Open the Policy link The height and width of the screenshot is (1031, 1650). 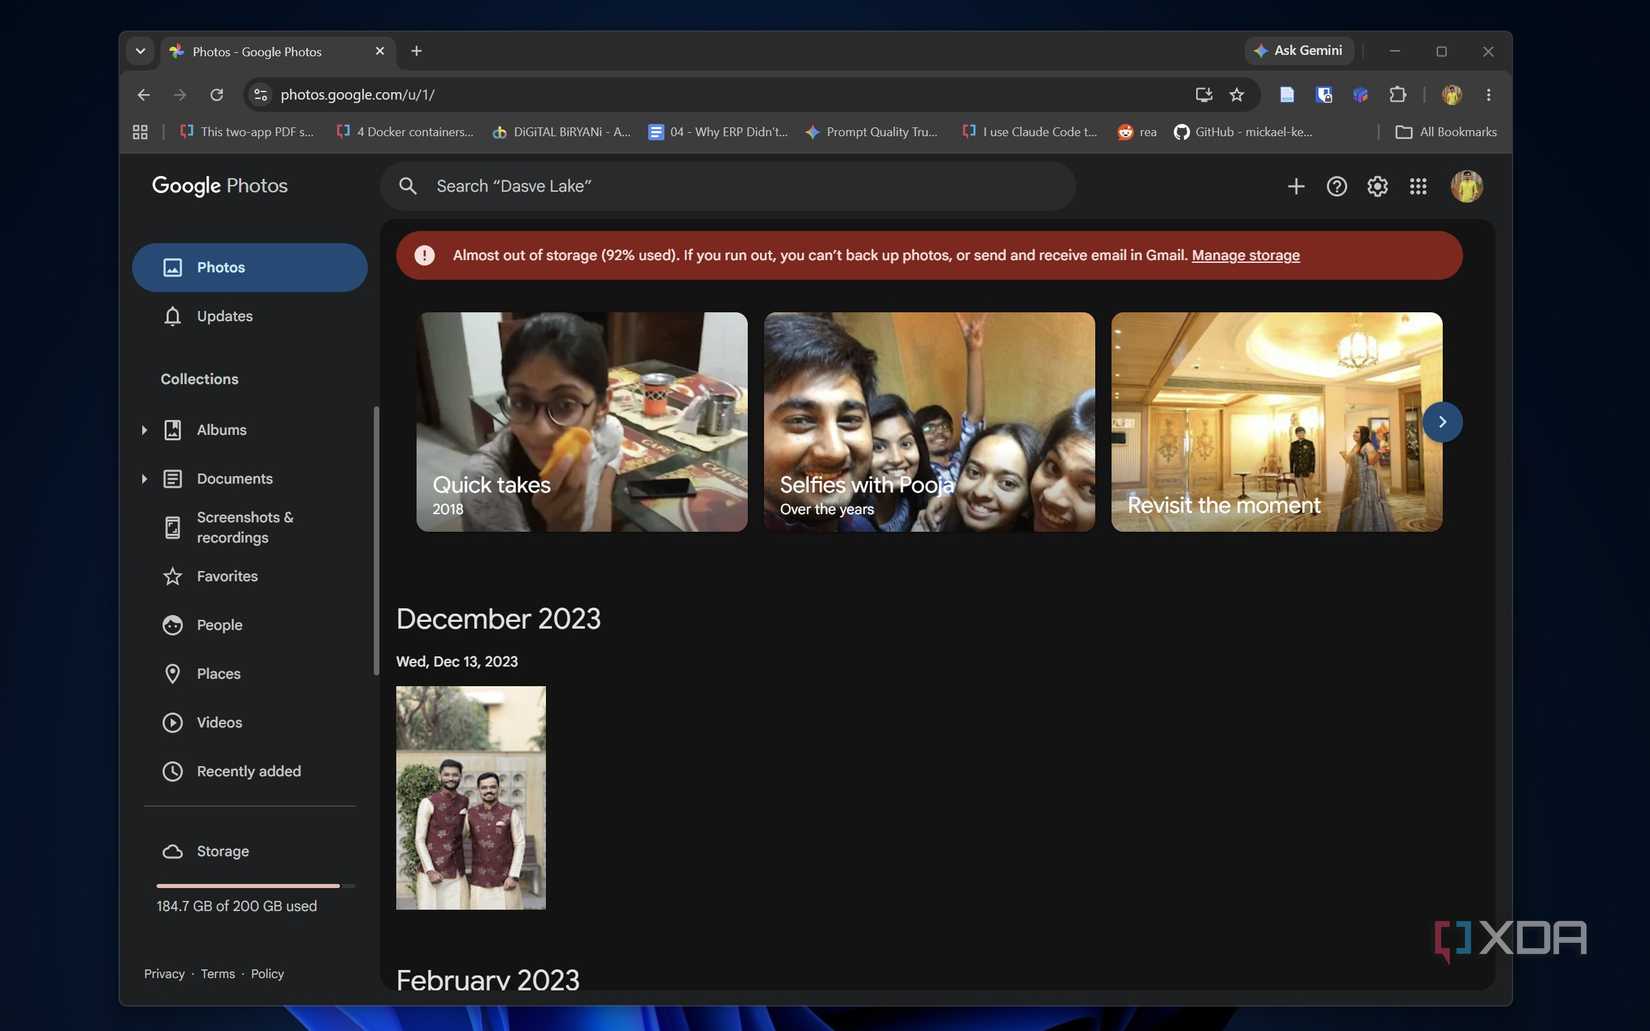pos(267,974)
